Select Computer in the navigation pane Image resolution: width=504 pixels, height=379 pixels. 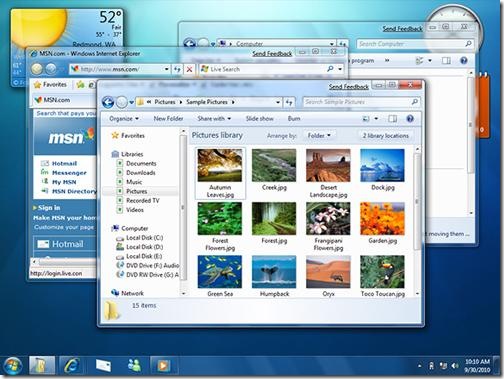pos(130,228)
